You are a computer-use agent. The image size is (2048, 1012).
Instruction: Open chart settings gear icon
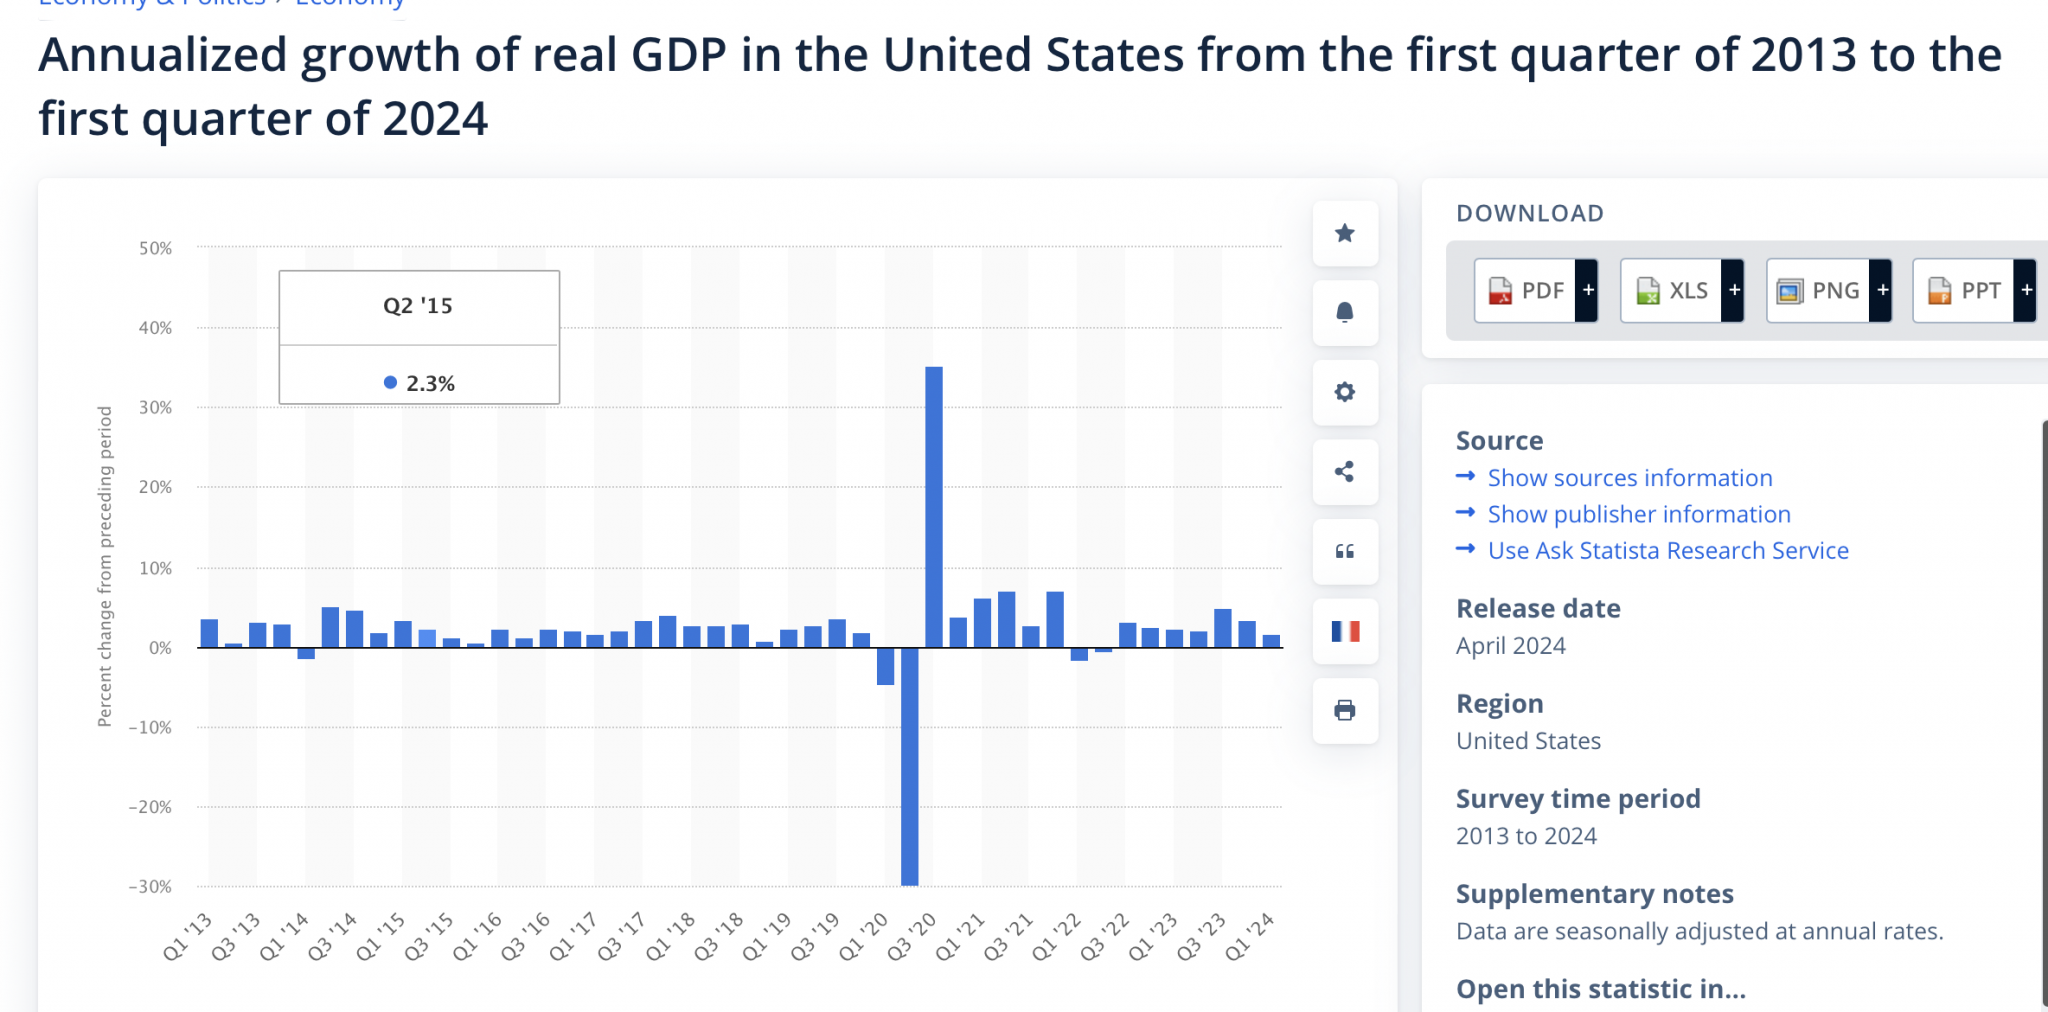1345,392
